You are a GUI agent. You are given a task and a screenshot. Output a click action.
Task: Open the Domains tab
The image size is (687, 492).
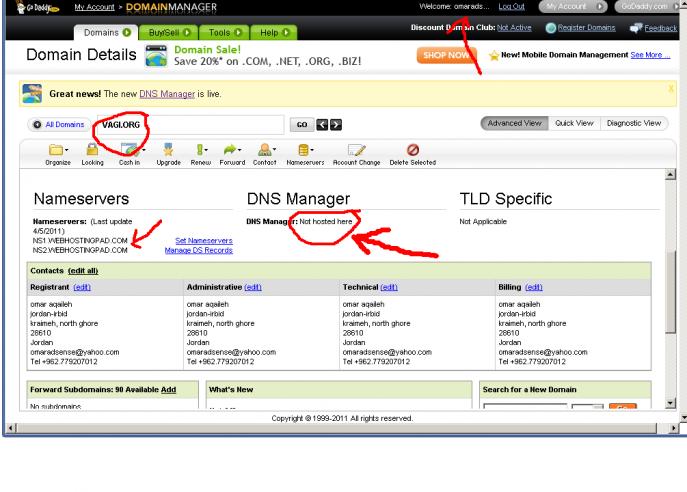[x=106, y=33]
